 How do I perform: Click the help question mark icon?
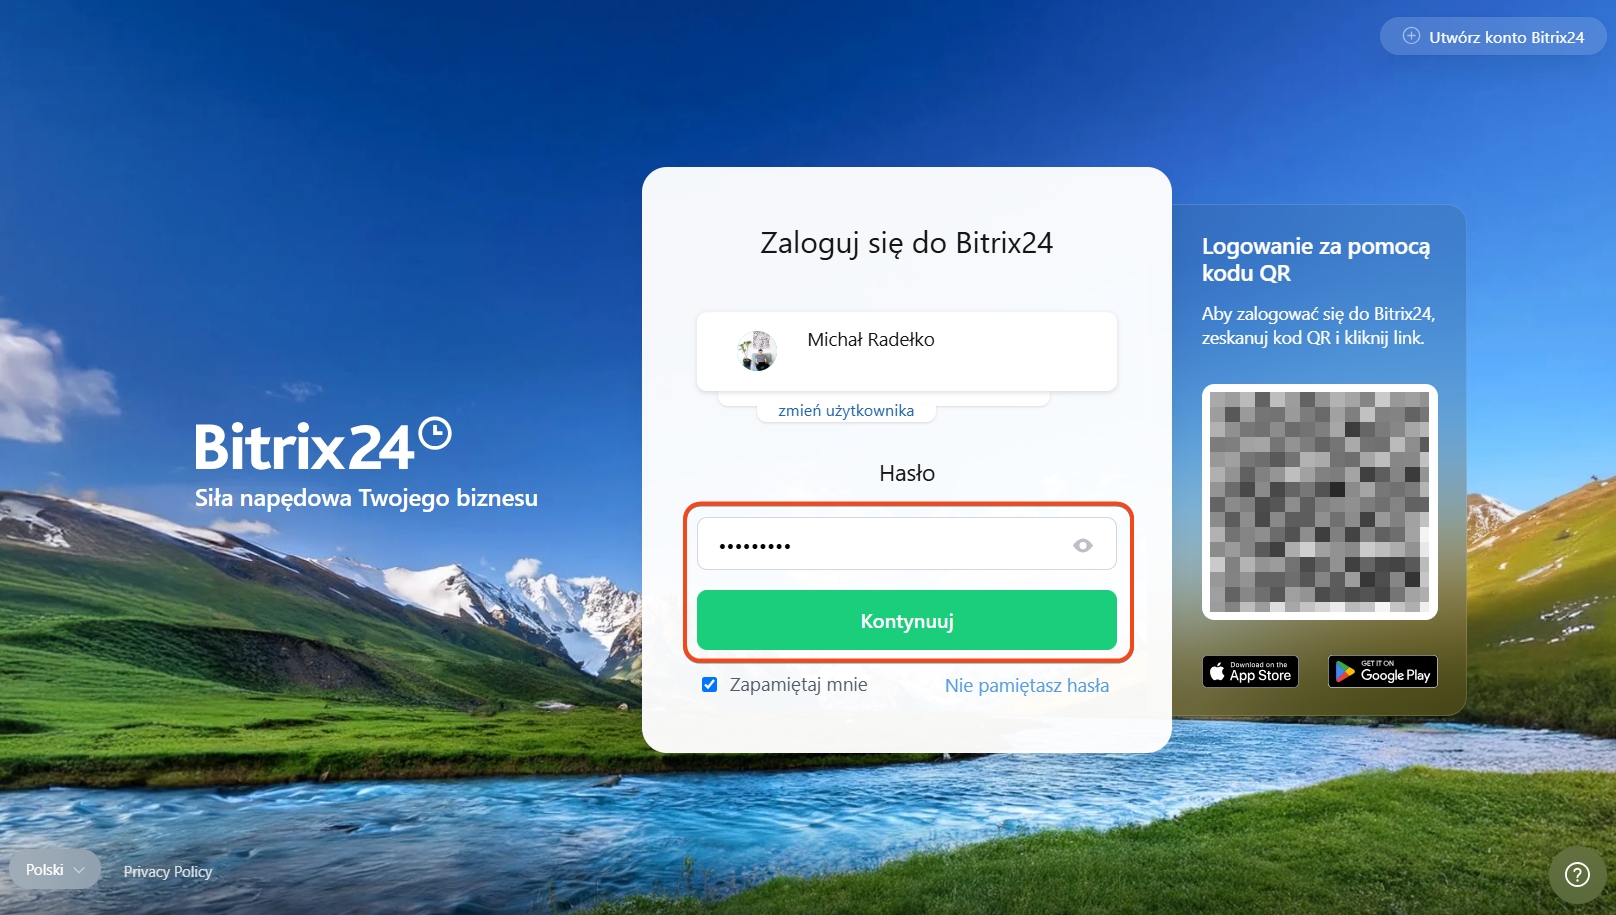tap(1577, 875)
